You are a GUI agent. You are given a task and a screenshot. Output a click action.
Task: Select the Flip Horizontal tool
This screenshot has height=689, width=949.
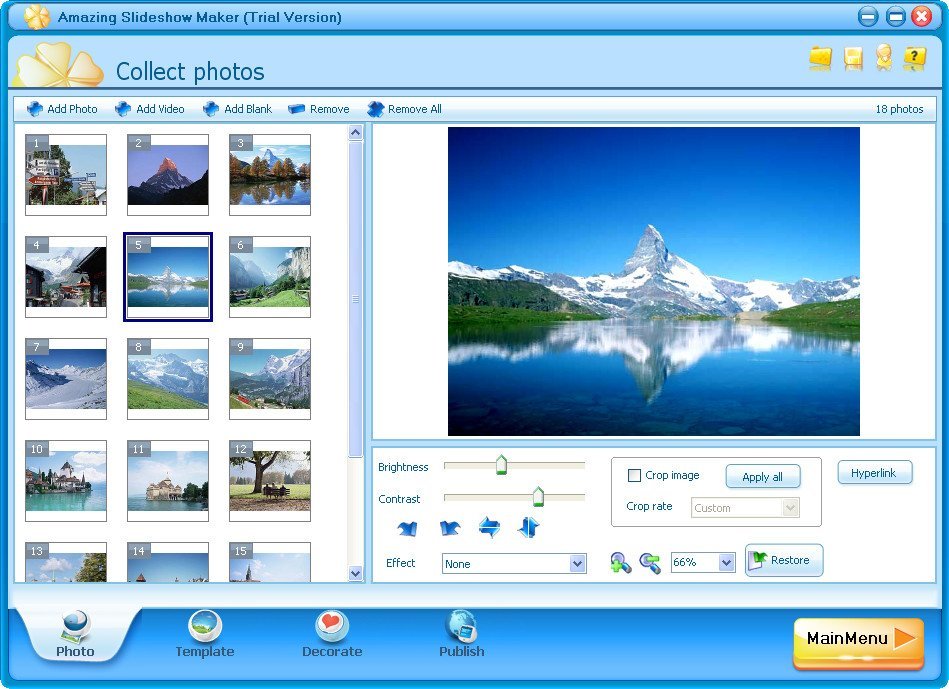[490, 527]
